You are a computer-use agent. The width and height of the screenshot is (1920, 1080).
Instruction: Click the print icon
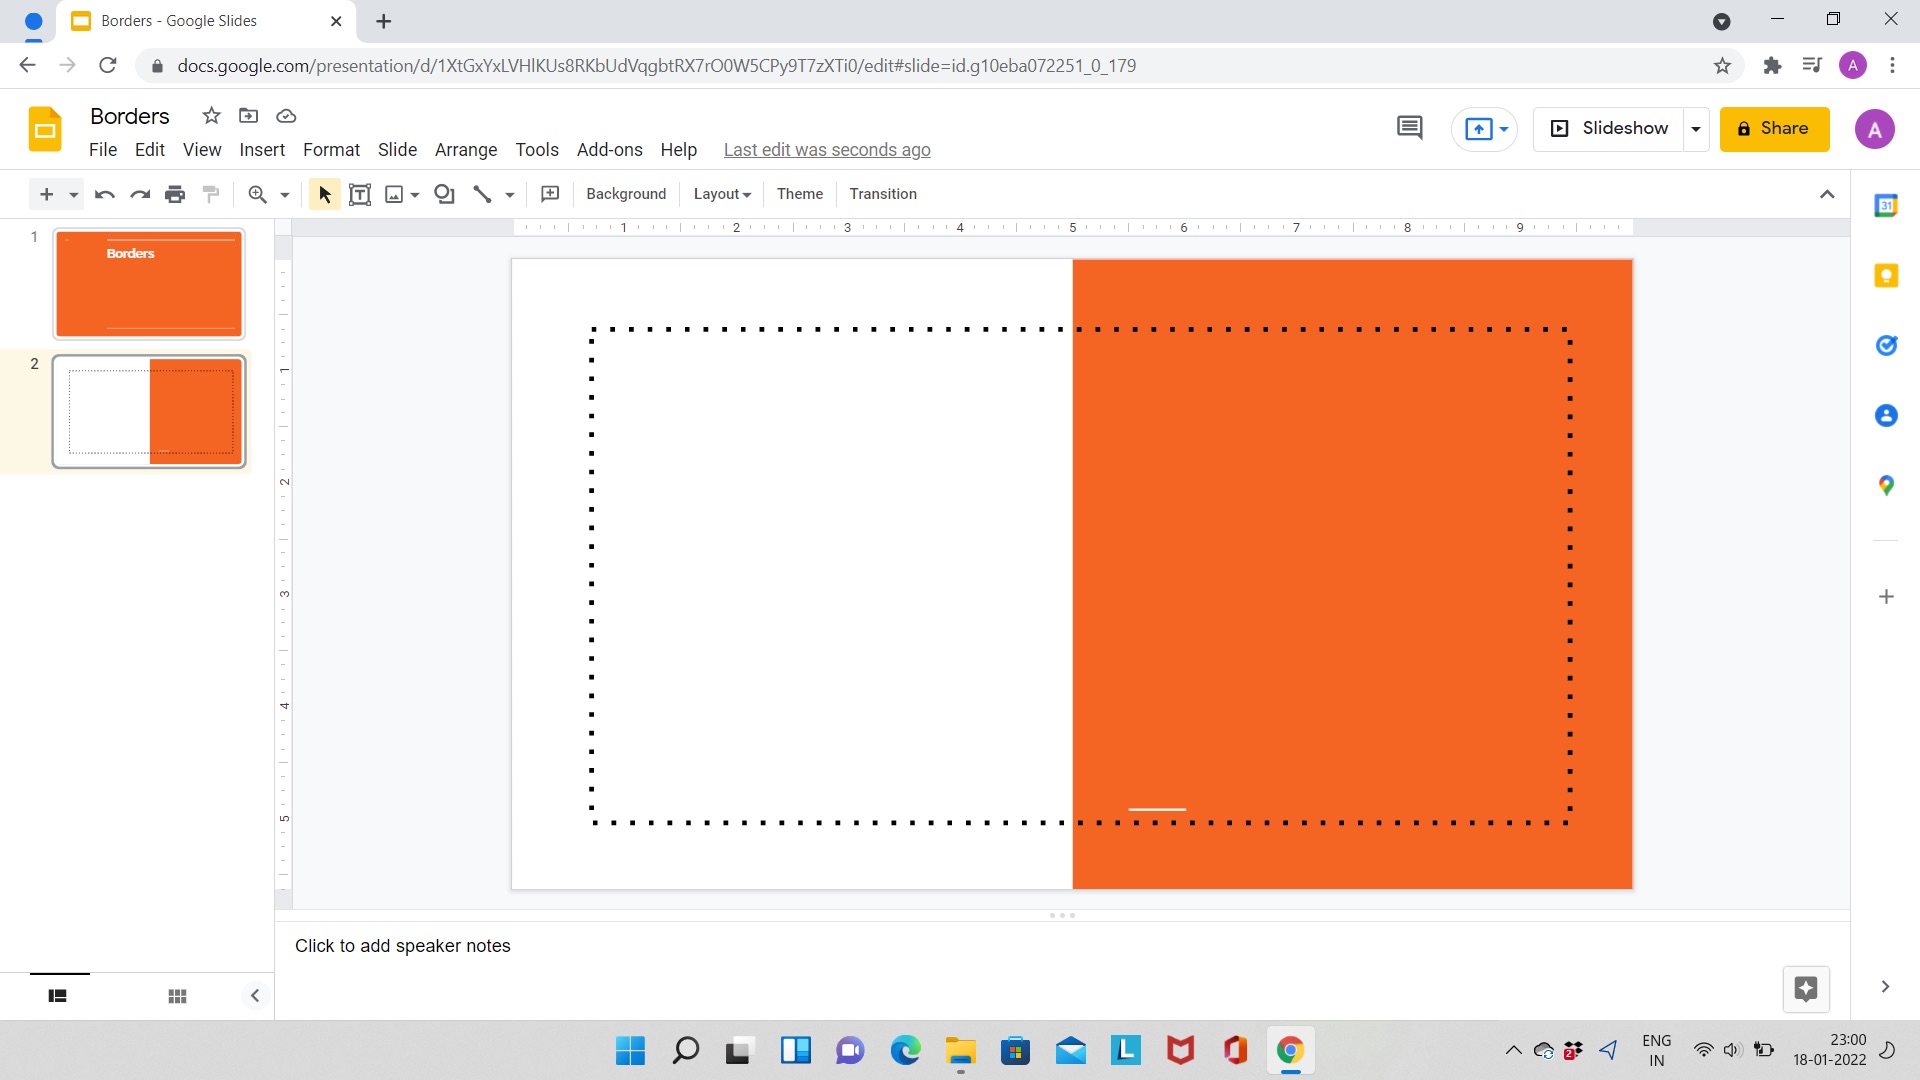[174, 194]
